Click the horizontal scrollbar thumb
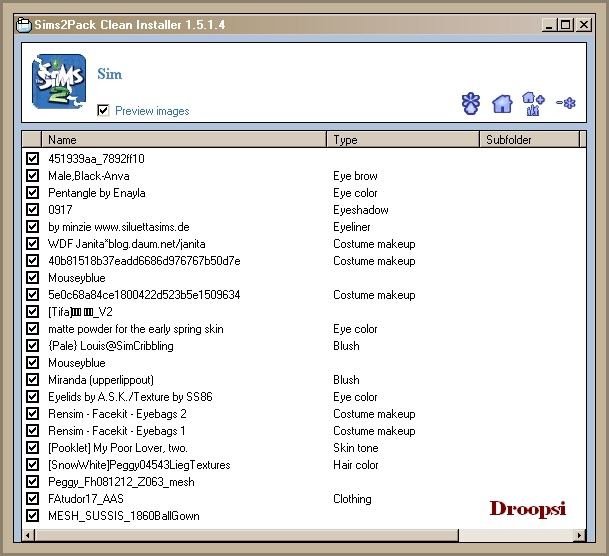Image resolution: width=609 pixels, height=556 pixels. pyautogui.click(x=247, y=535)
